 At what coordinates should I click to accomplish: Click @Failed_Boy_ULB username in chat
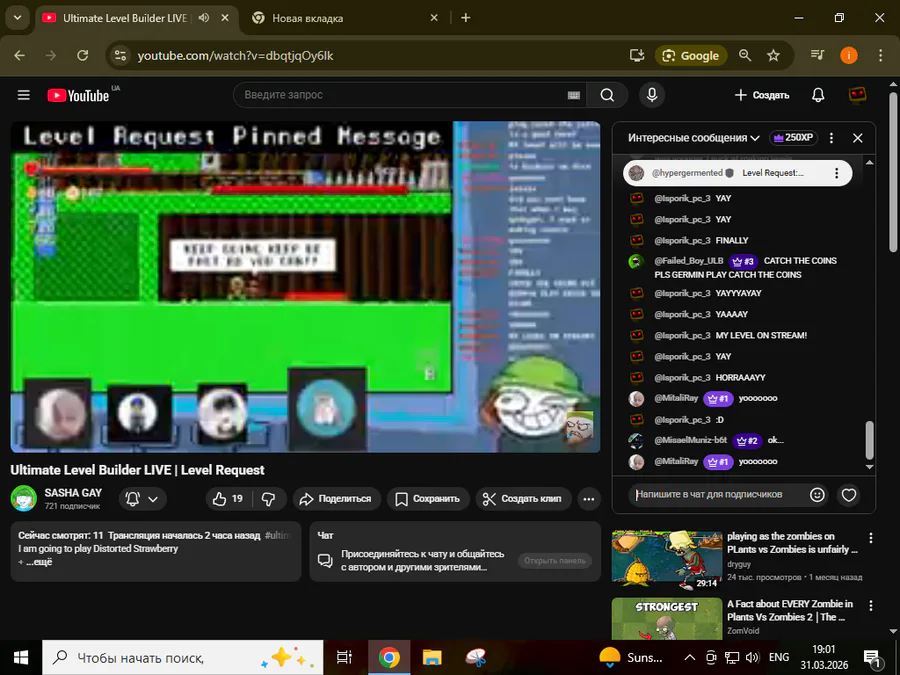click(689, 261)
